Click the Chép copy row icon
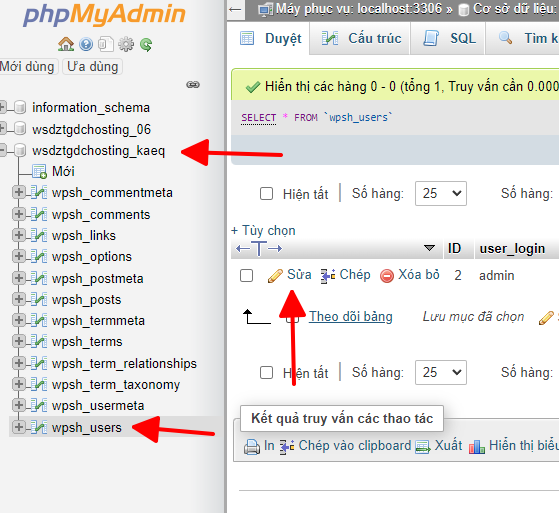 tap(328, 276)
